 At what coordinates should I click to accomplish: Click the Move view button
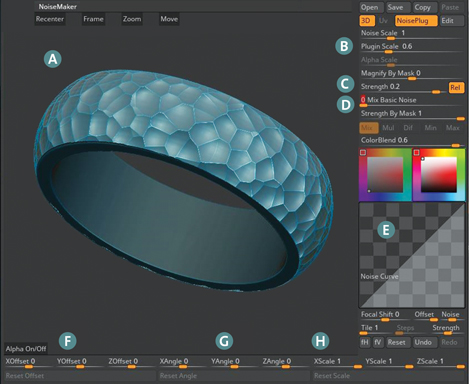pos(169,19)
